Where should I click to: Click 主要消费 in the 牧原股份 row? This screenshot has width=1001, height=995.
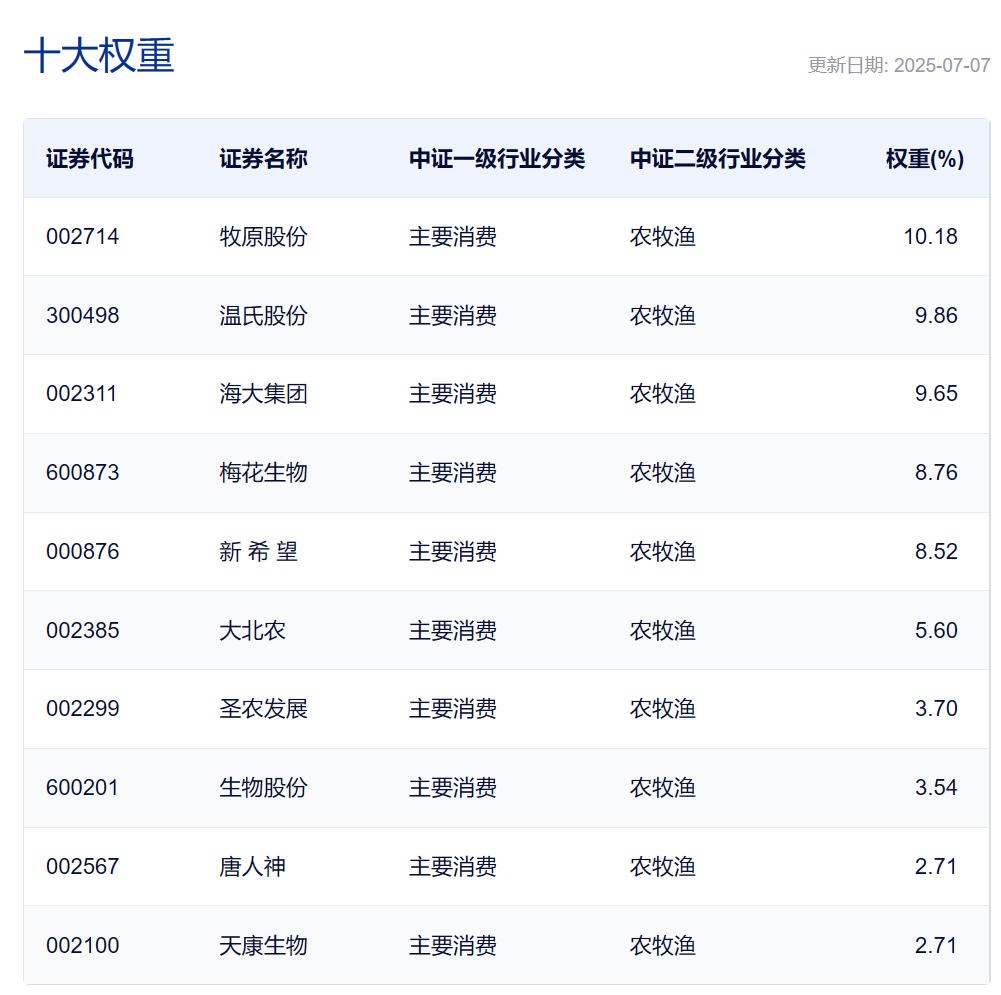[453, 237]
